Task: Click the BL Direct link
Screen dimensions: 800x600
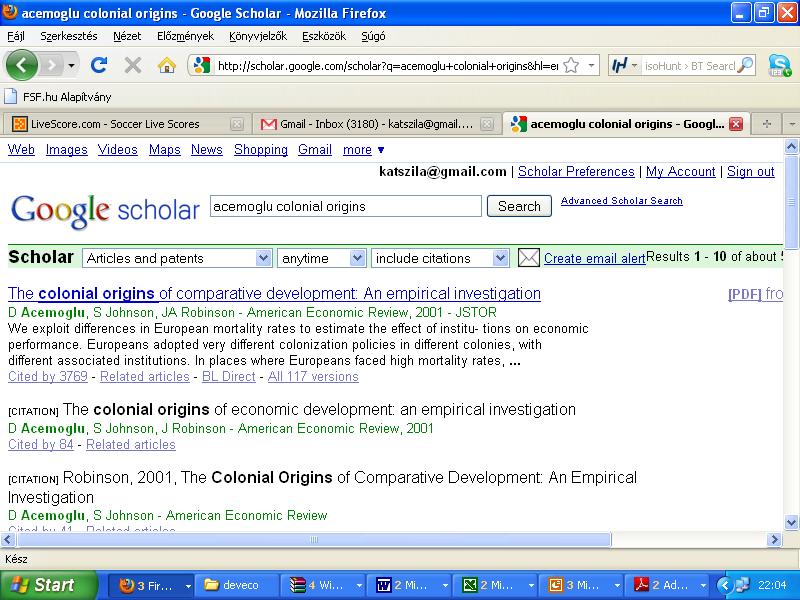Action: click(x=229, y=377)
